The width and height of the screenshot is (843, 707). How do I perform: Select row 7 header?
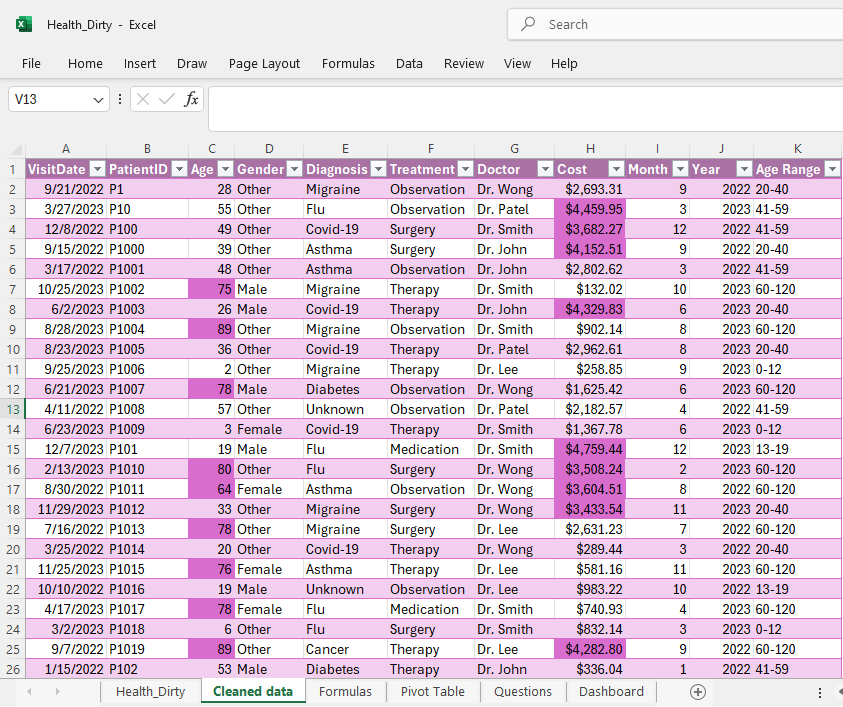coord(13,290)
